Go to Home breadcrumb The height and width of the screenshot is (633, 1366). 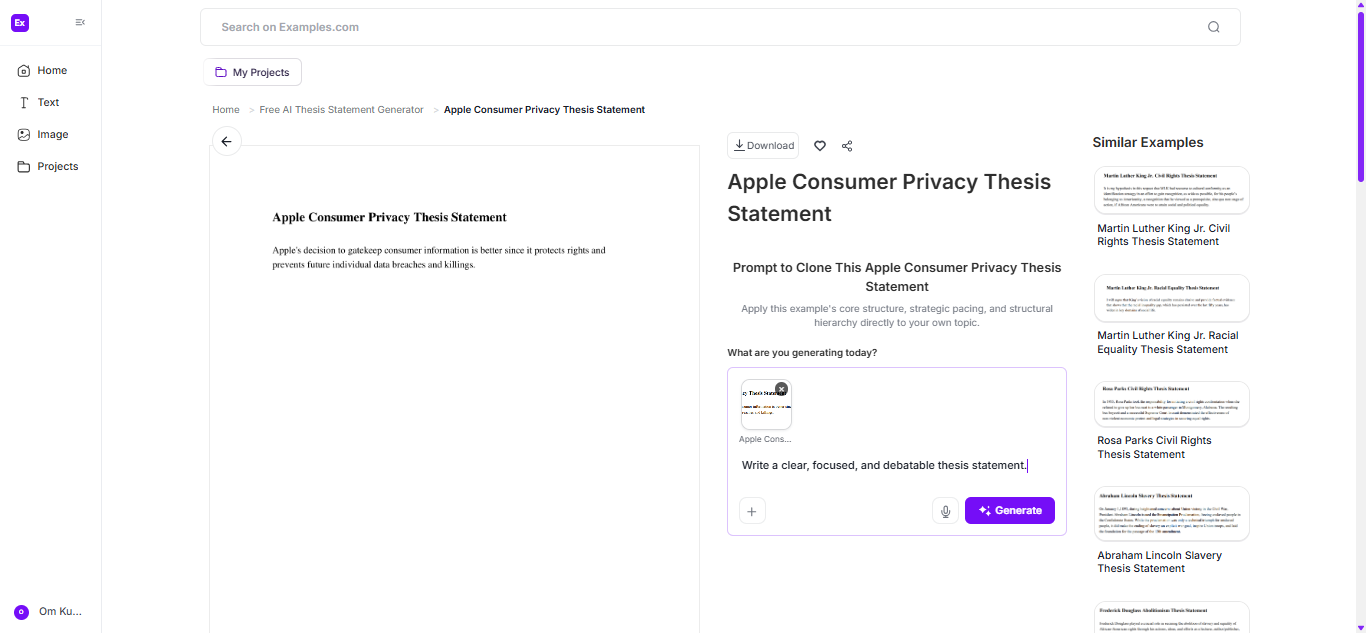(226, 110)
